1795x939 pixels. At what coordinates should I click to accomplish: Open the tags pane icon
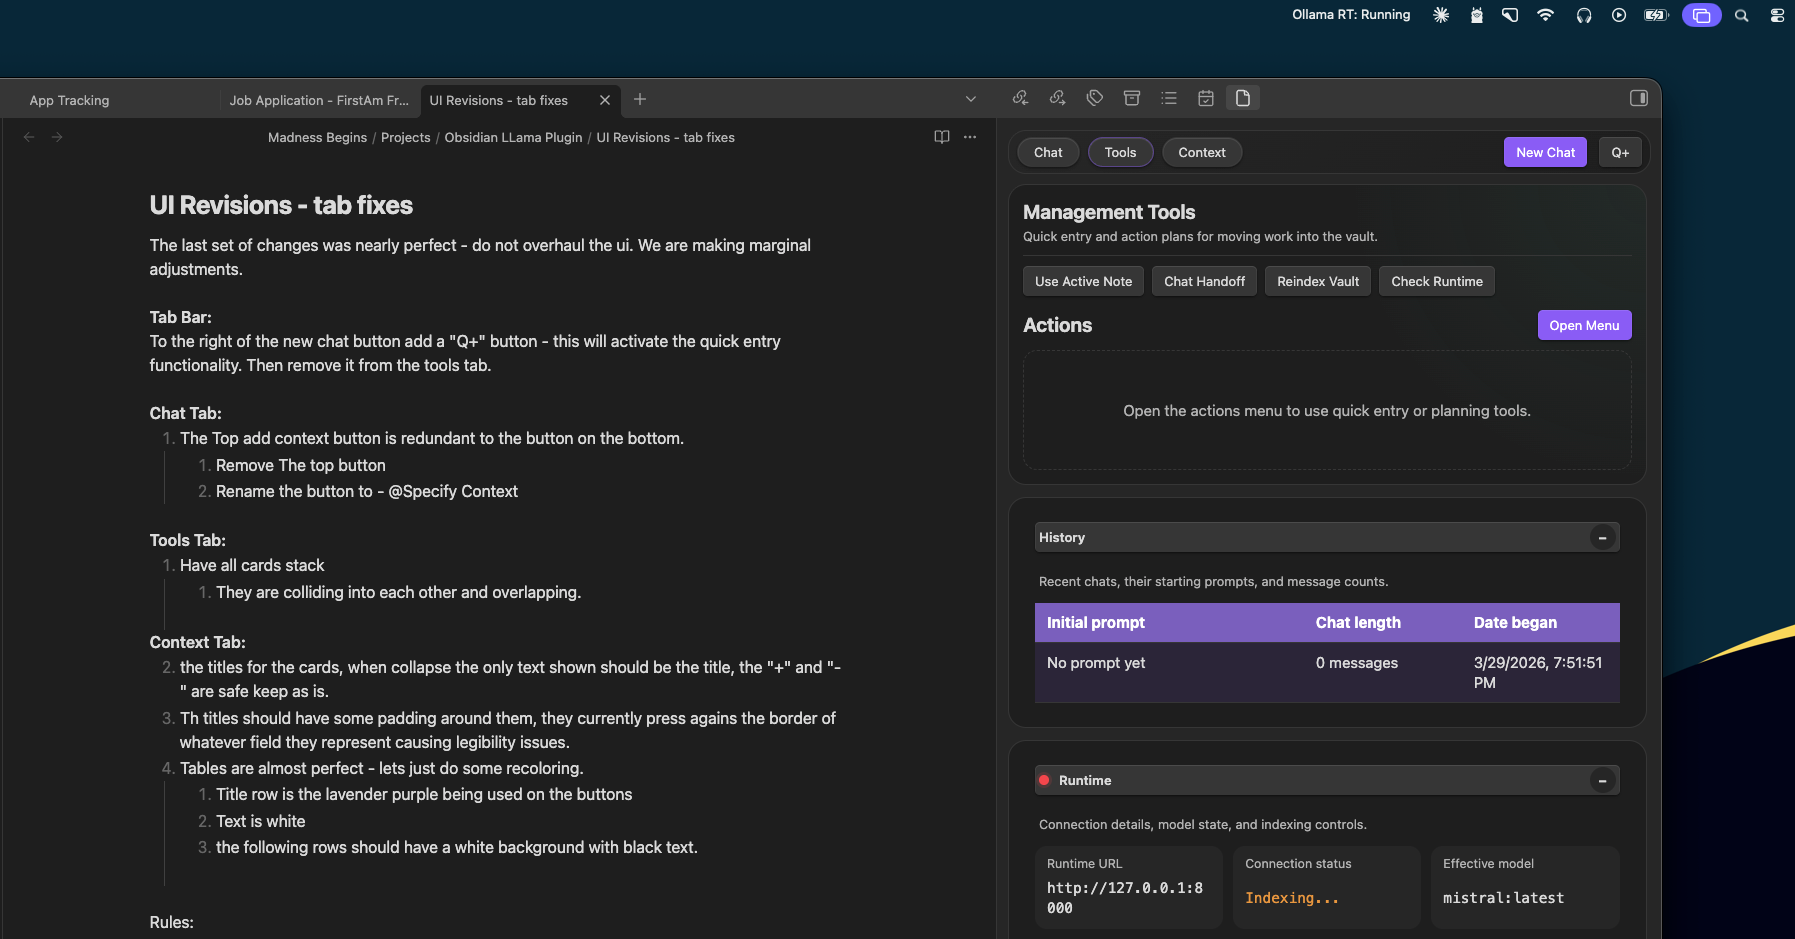coord(1095,98)
